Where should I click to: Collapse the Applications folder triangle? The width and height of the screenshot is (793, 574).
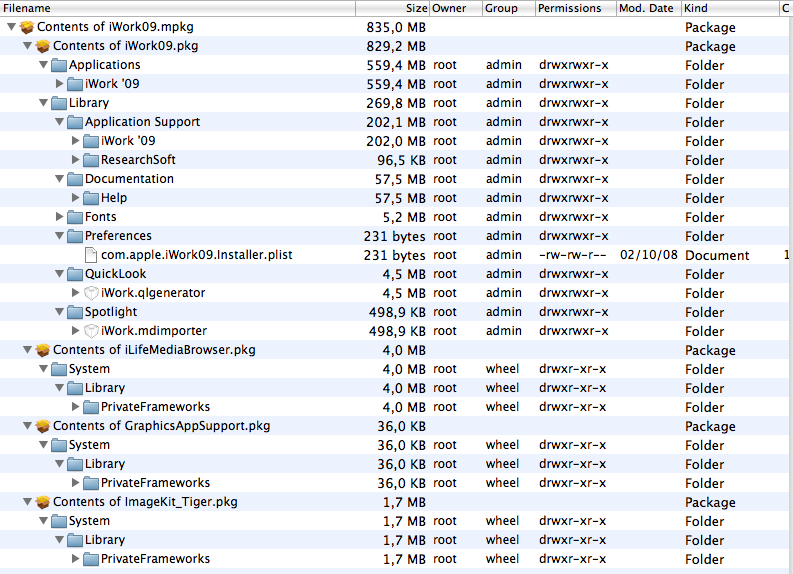(x=43, y=65)
